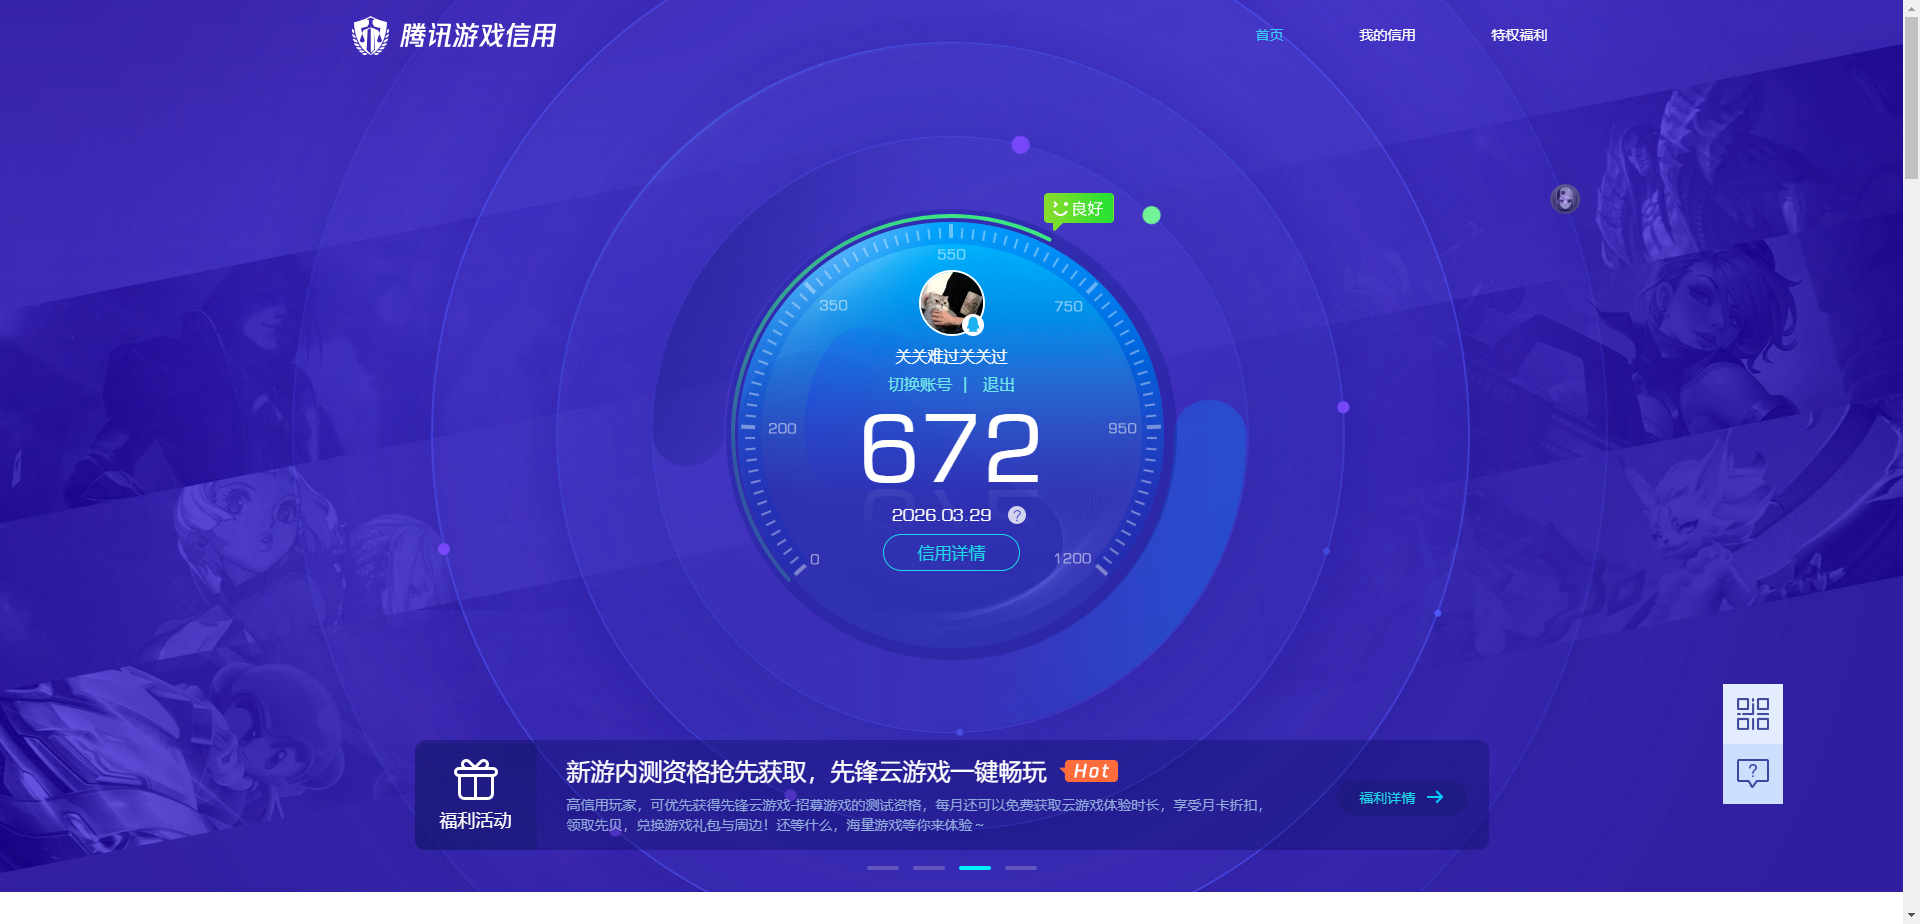Open the help icon next to 2026.03.29

[x=1017, y=515]
